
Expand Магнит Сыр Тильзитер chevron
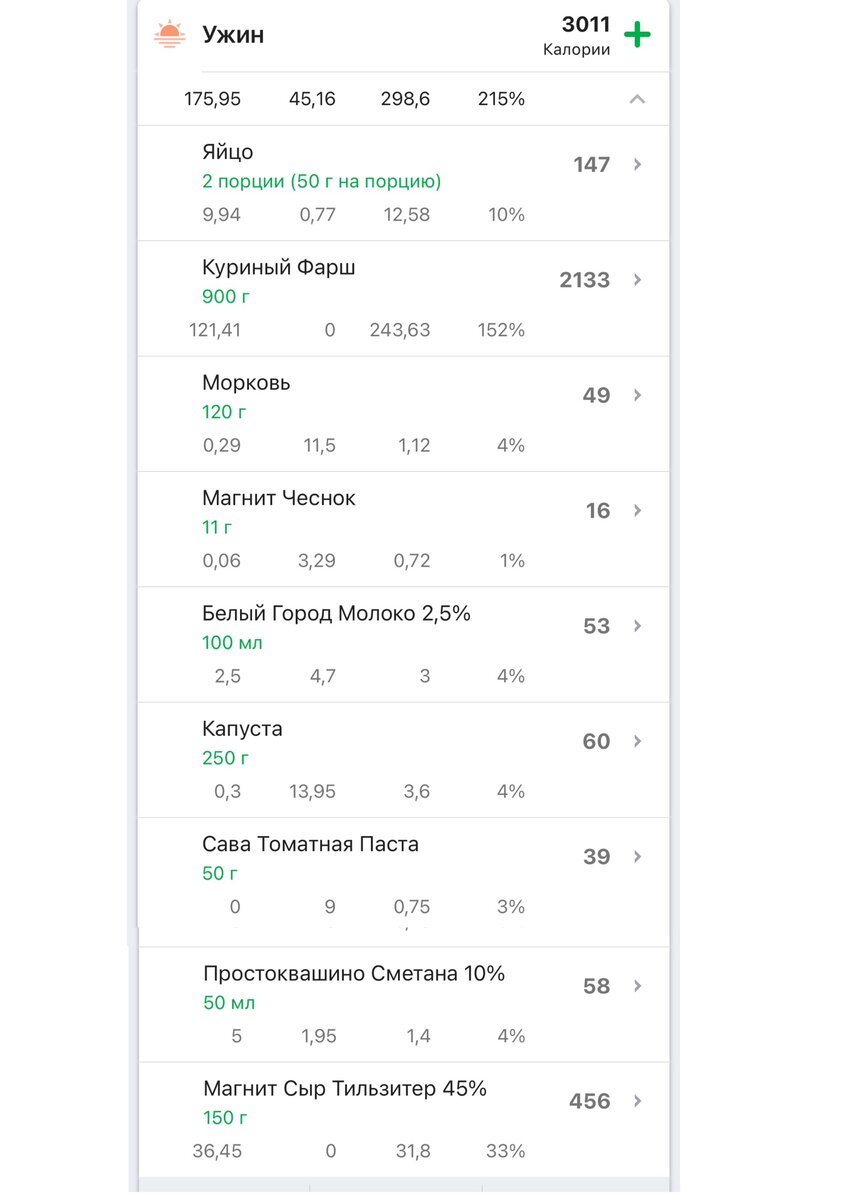(638, 1101)
